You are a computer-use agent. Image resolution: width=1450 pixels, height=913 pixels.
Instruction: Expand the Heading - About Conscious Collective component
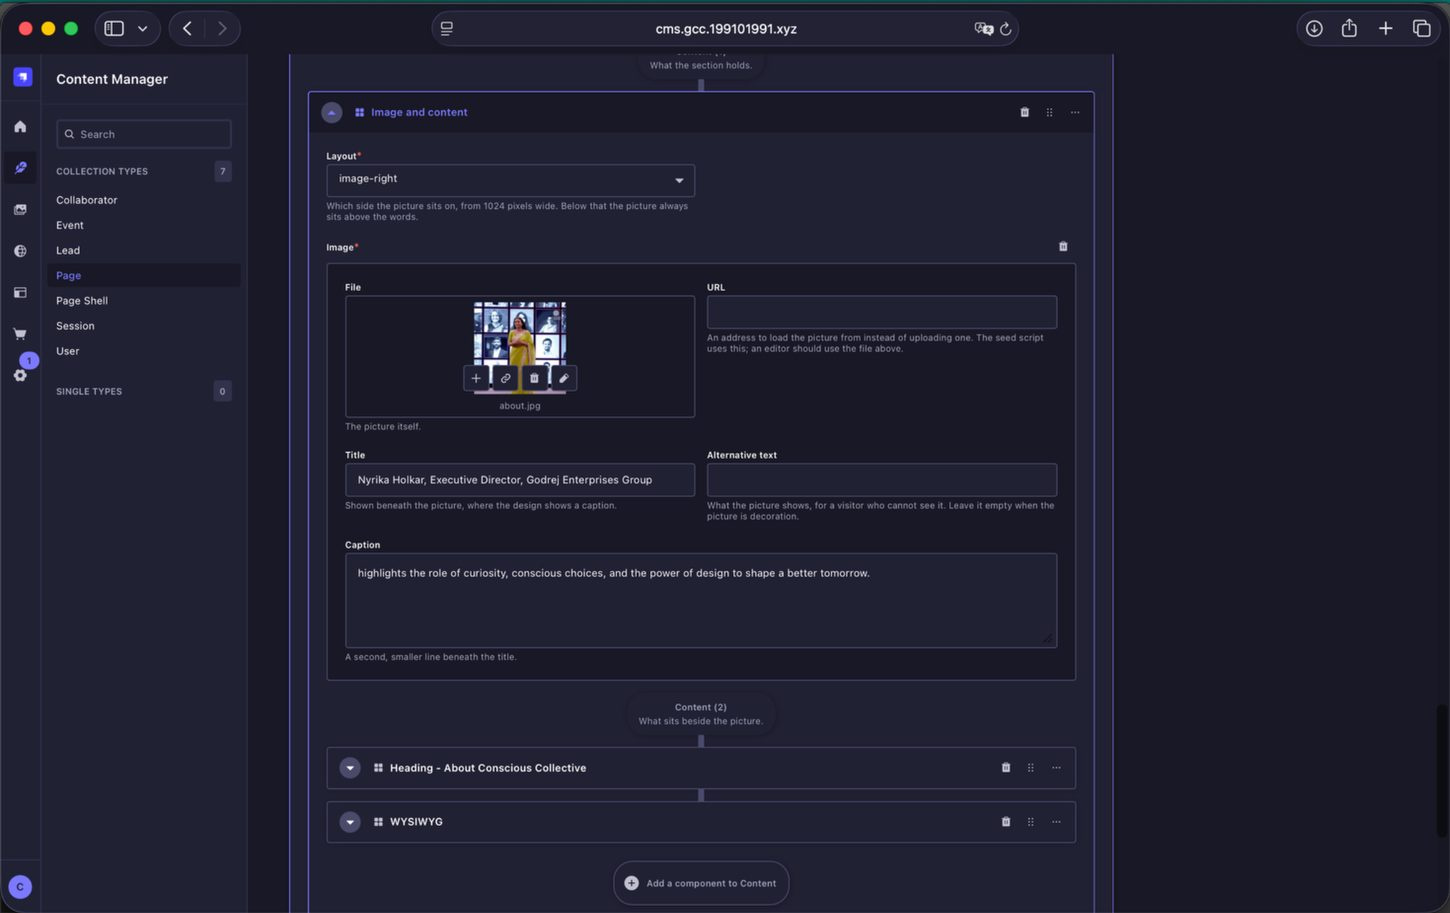coord(350,768)
